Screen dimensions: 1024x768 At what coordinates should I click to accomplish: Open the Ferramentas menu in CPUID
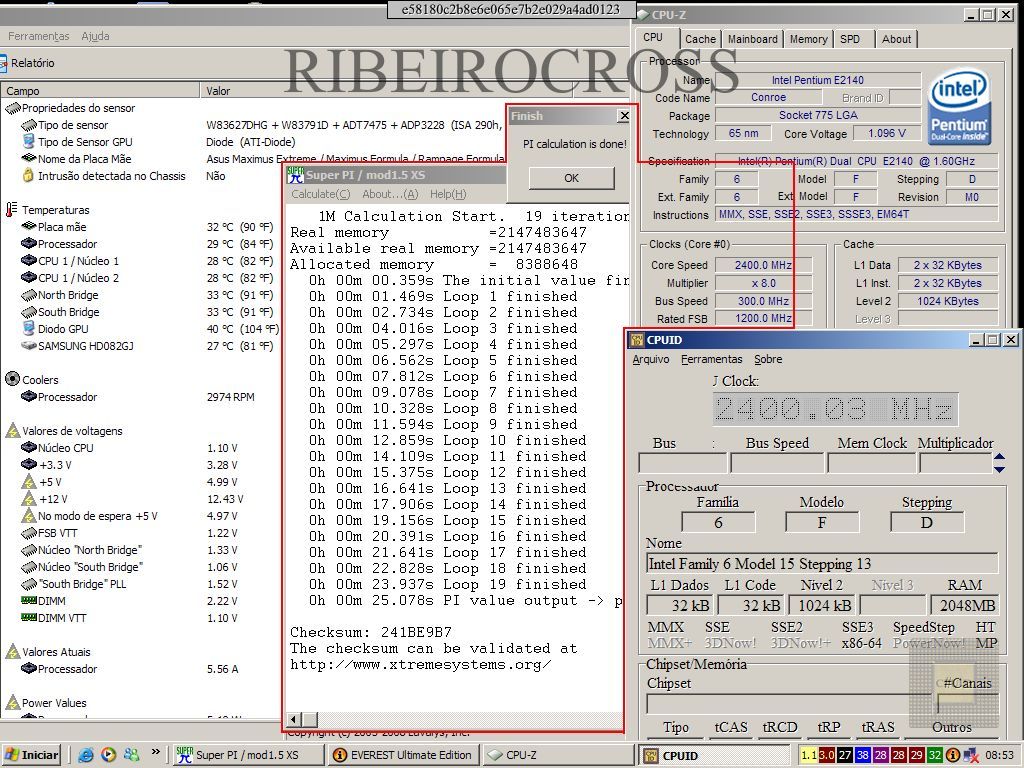coord(711,359)
